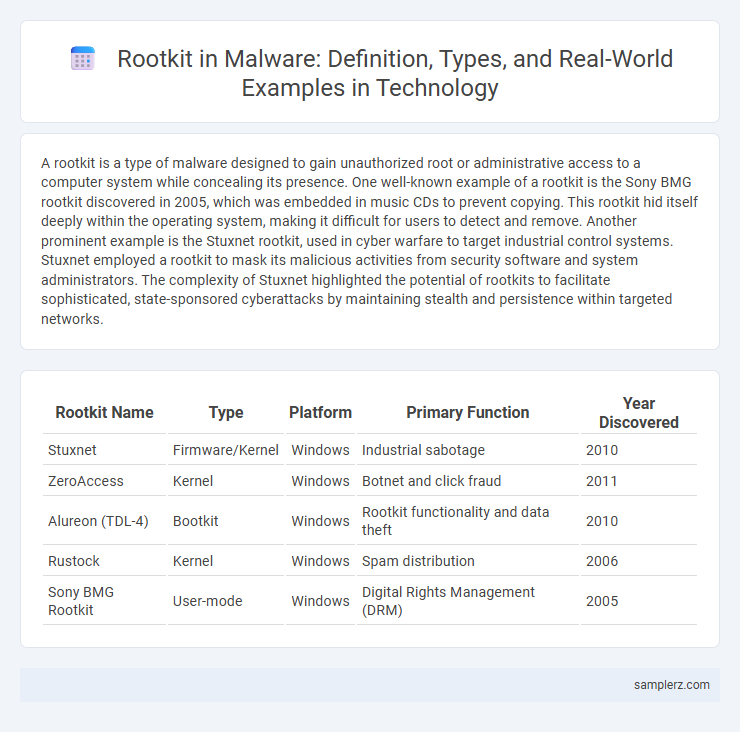Click the User-mode type cell

(x=226, y=601)
